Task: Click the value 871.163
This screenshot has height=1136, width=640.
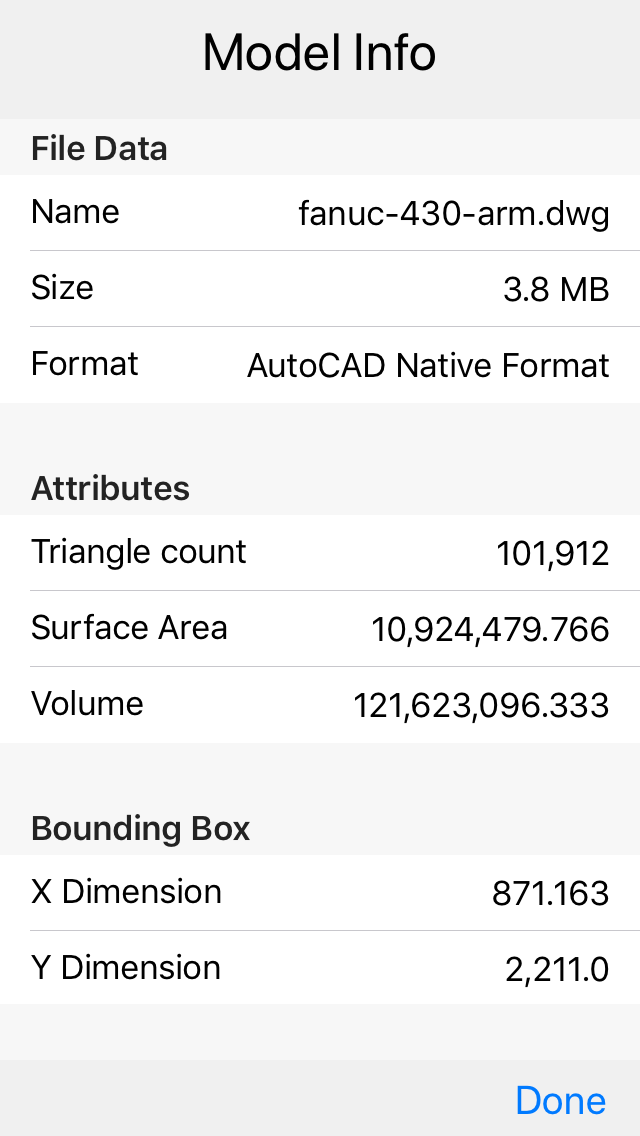Action: click(x=552, y=891)
